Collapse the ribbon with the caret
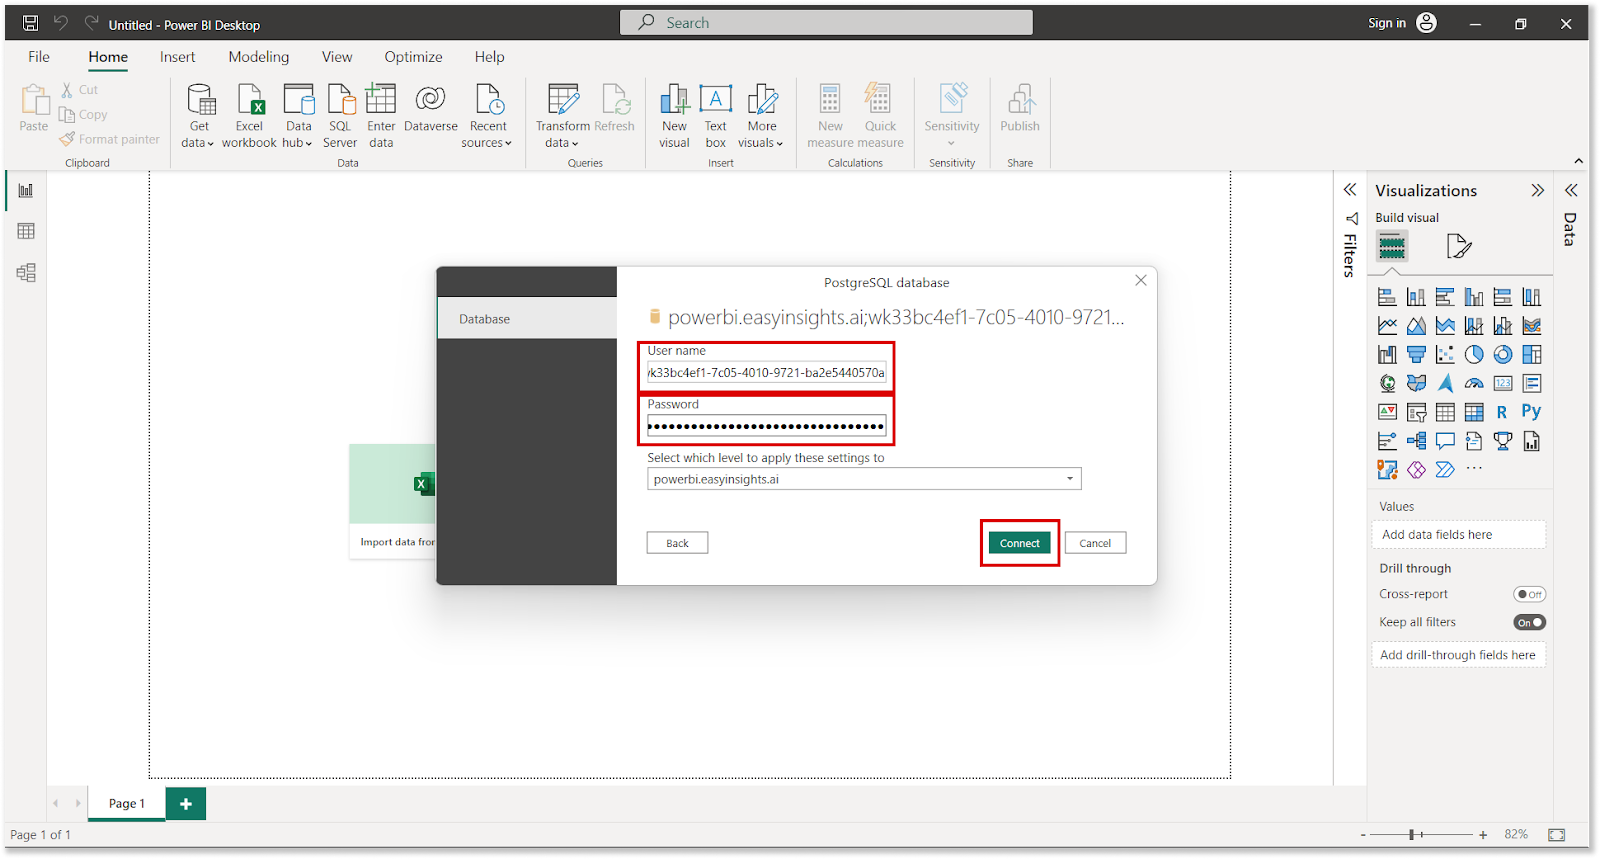1600x859 pixels. (1579, 161)
